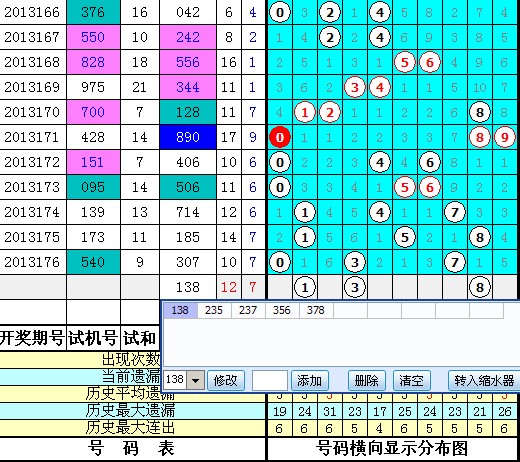The width and height of the screenshot is (520, 462).
Task: Select the 235 entry in the number list
Action: 214,310
